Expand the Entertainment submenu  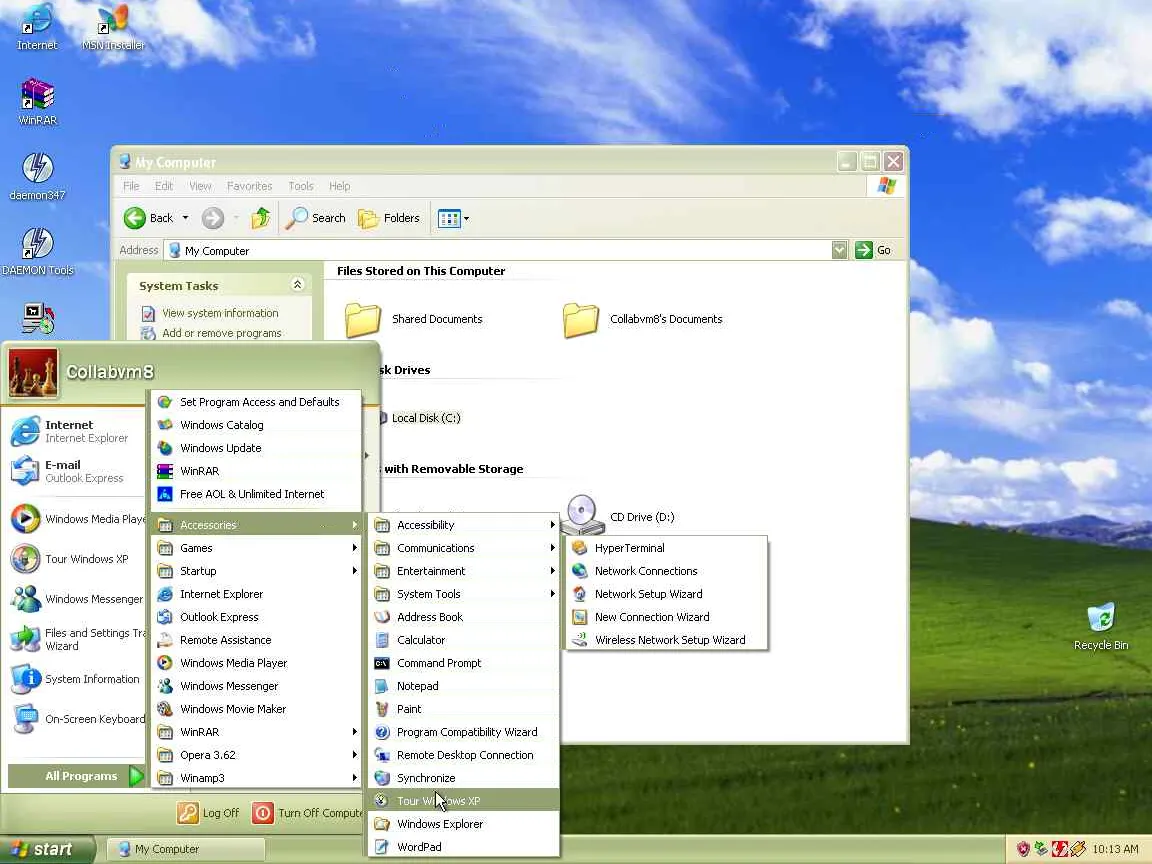tap(464, 571)
